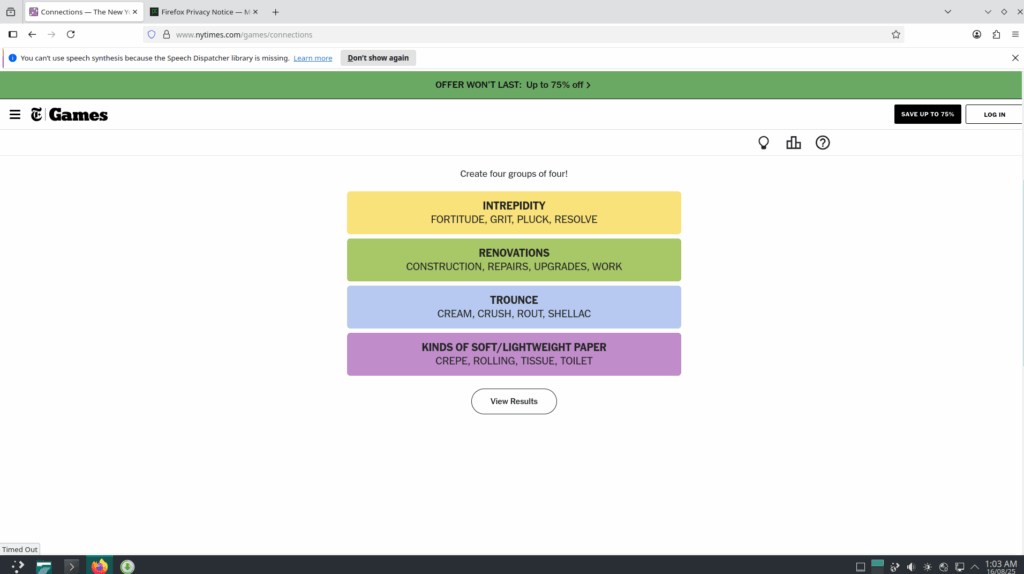This screenshot has height=574, width=1024.
Task: Launch Firefox from the taskbar
Action: point(99,566)
